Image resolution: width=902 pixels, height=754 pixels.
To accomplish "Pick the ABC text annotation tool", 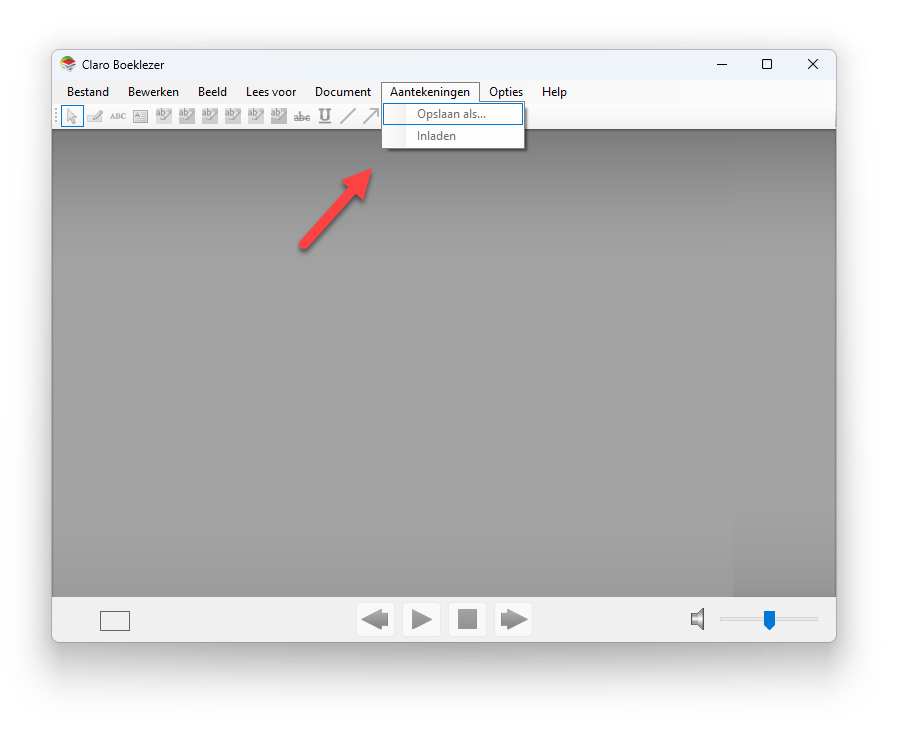I will click(118, 116).
